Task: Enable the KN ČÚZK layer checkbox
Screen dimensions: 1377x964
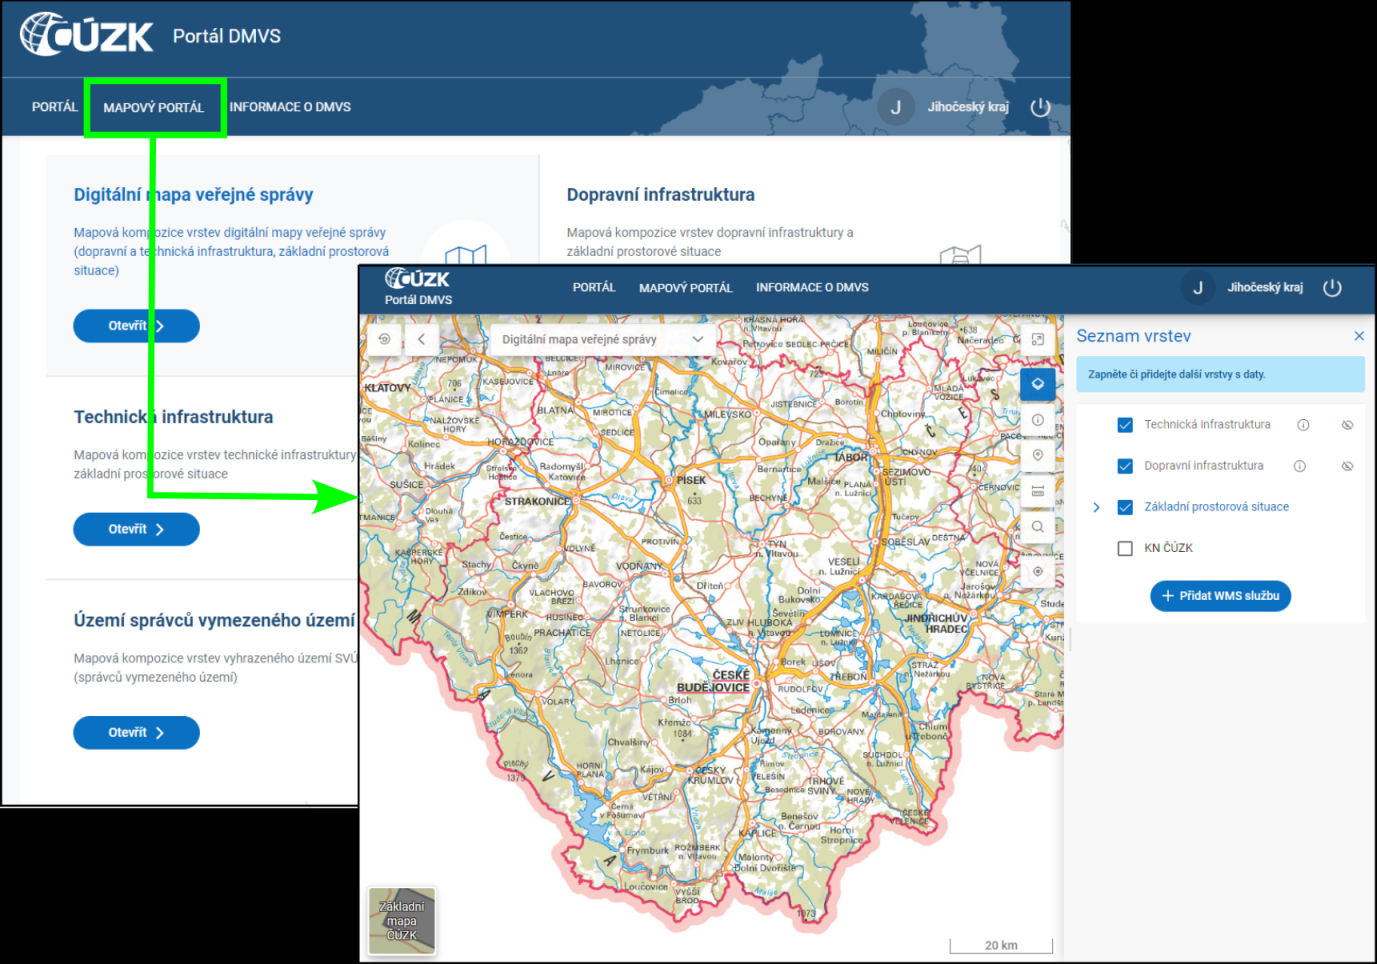Action: tap(1125, 548)
